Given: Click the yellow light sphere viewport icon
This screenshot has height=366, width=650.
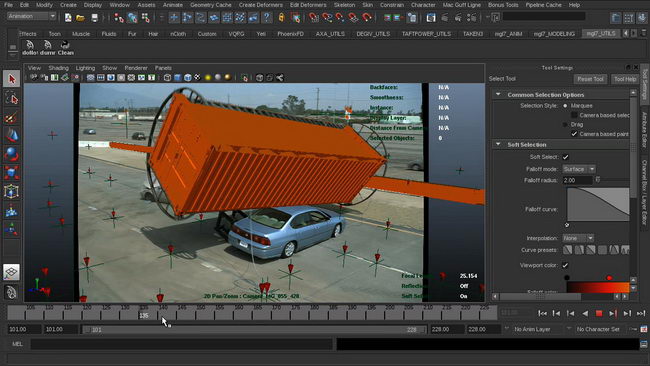Looking at the screenshot, I should point(208,78).
